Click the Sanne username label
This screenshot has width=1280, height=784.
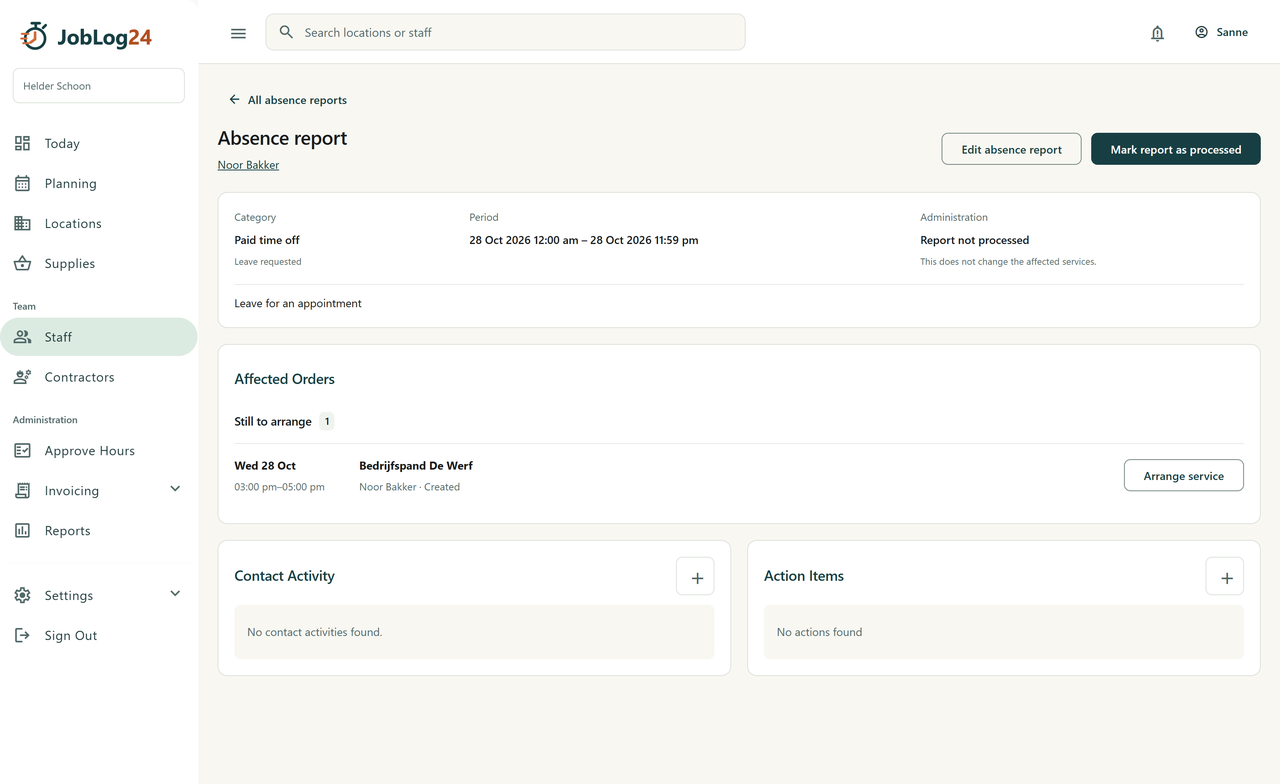[x=1232, y=32]
